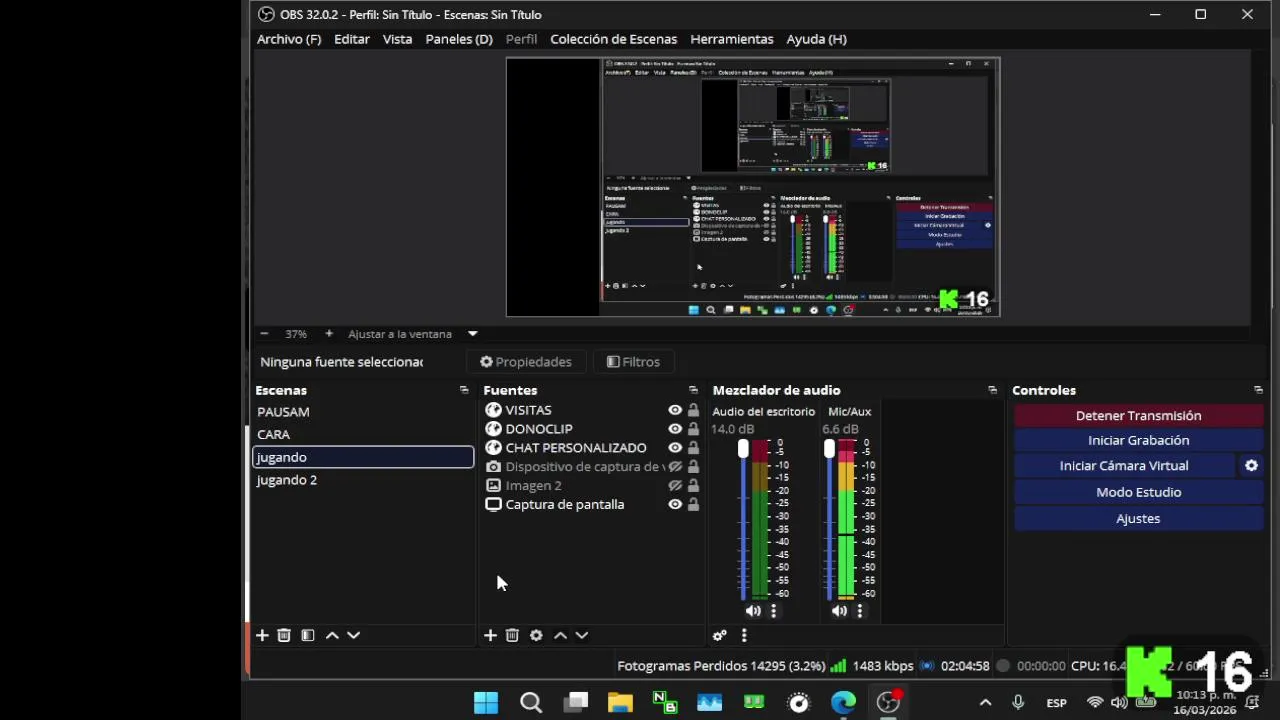This screenshot has width=1280, height=720.
Task: Move scene up in Escenas list
Action: pyautogui.click(x=332, y=635)
